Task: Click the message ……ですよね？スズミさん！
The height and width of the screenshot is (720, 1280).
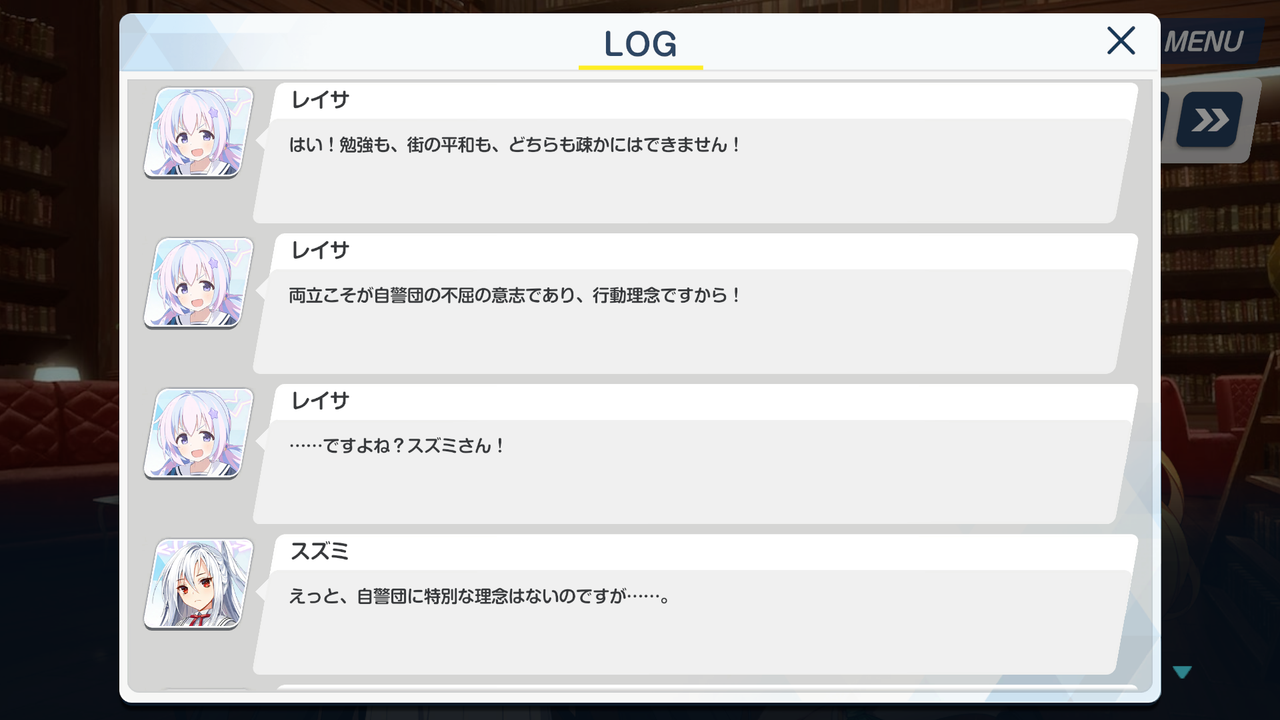Action: point(397,447)
